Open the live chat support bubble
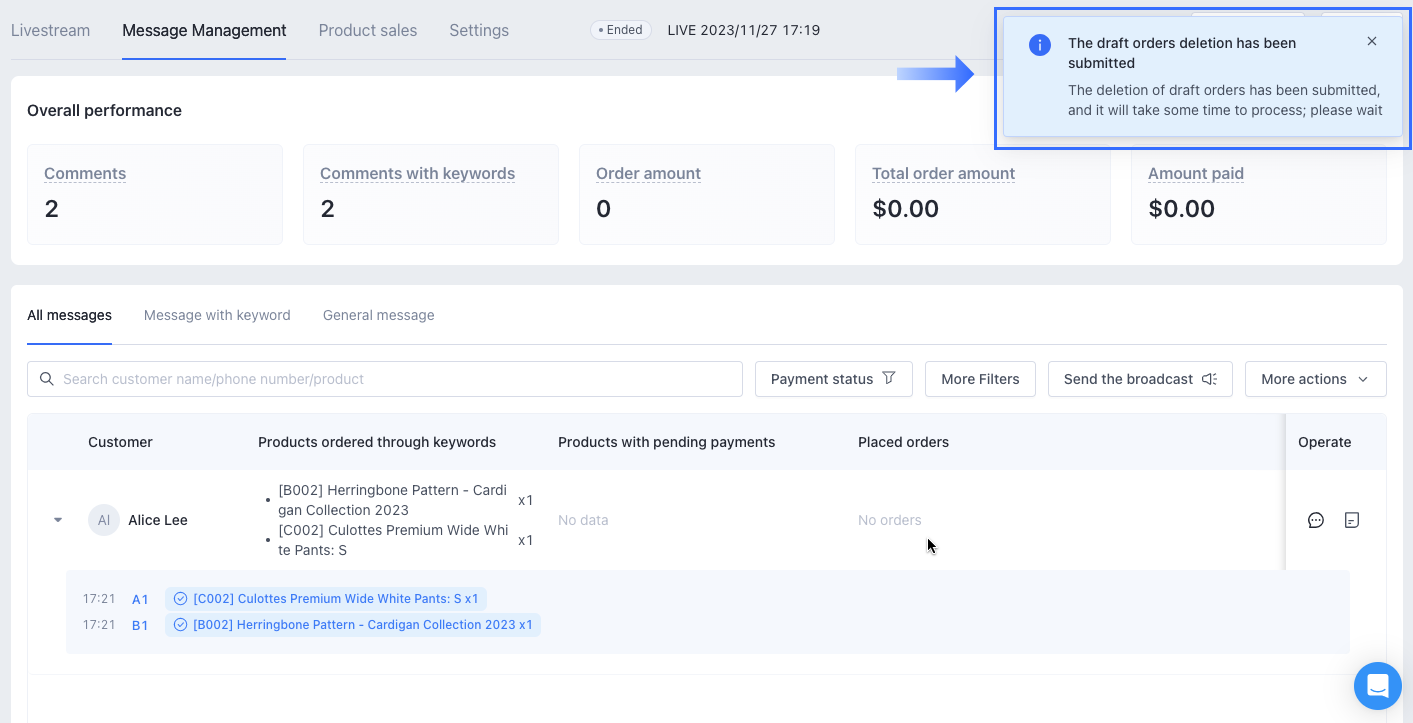The height and width of the screenshot is (723, 1413). point(1377,686)
